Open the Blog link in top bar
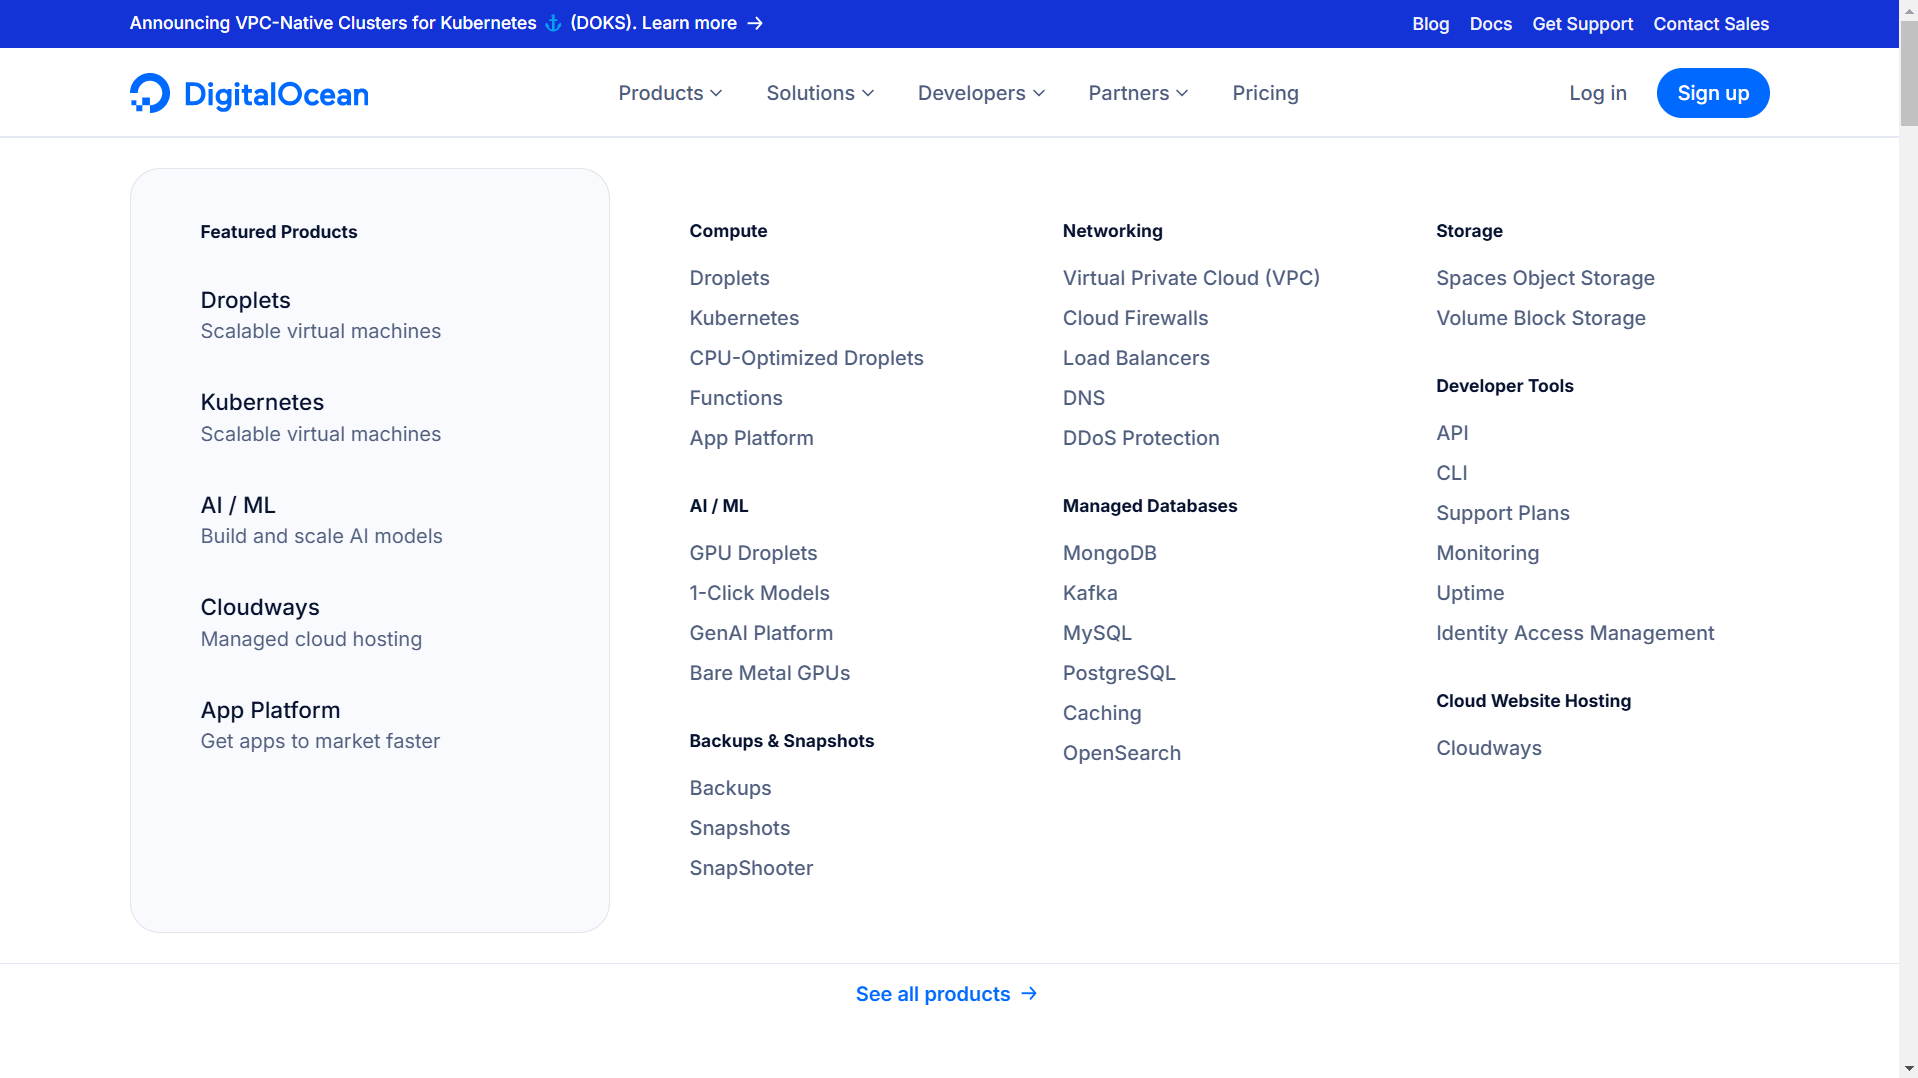Image resolution: width=1918 pixels, height=1078 pixels. pyautogui.click(x=1430, y=24)
